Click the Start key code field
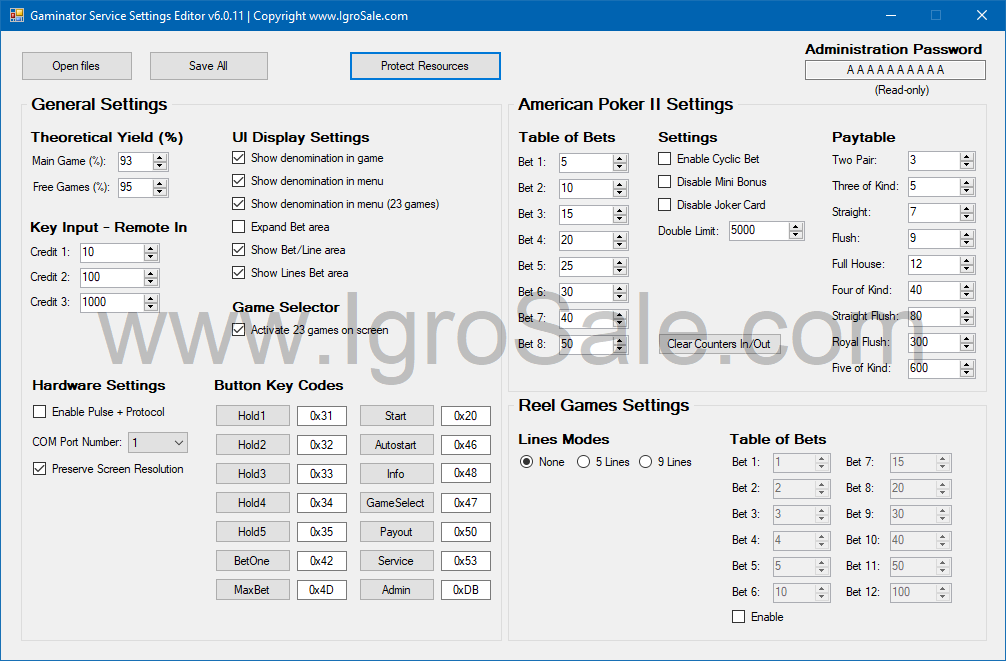This screenshot has height=661, width=1006. click(465, 416)
